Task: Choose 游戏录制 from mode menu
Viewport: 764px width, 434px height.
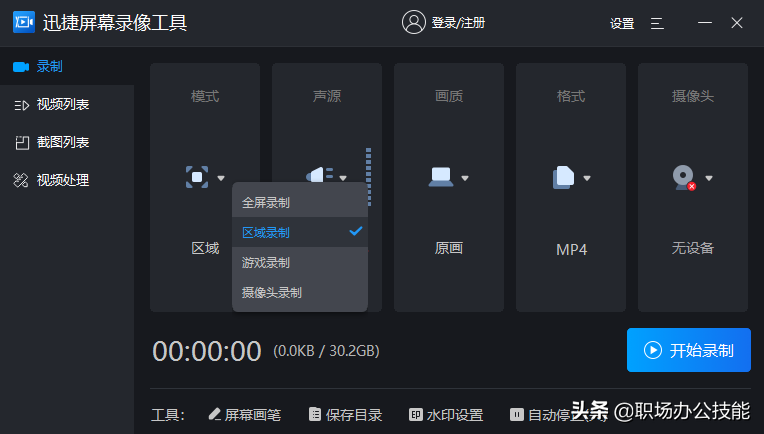Action: [300, 263]
